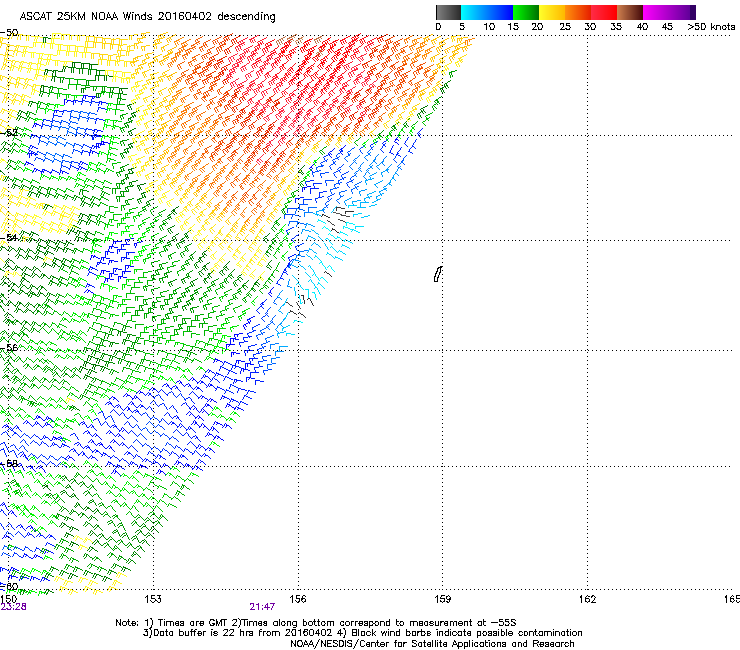Click the brown 35-40 knots legend swatch
This screenshot has height=650, width=740.
click(x=630, y=12)
